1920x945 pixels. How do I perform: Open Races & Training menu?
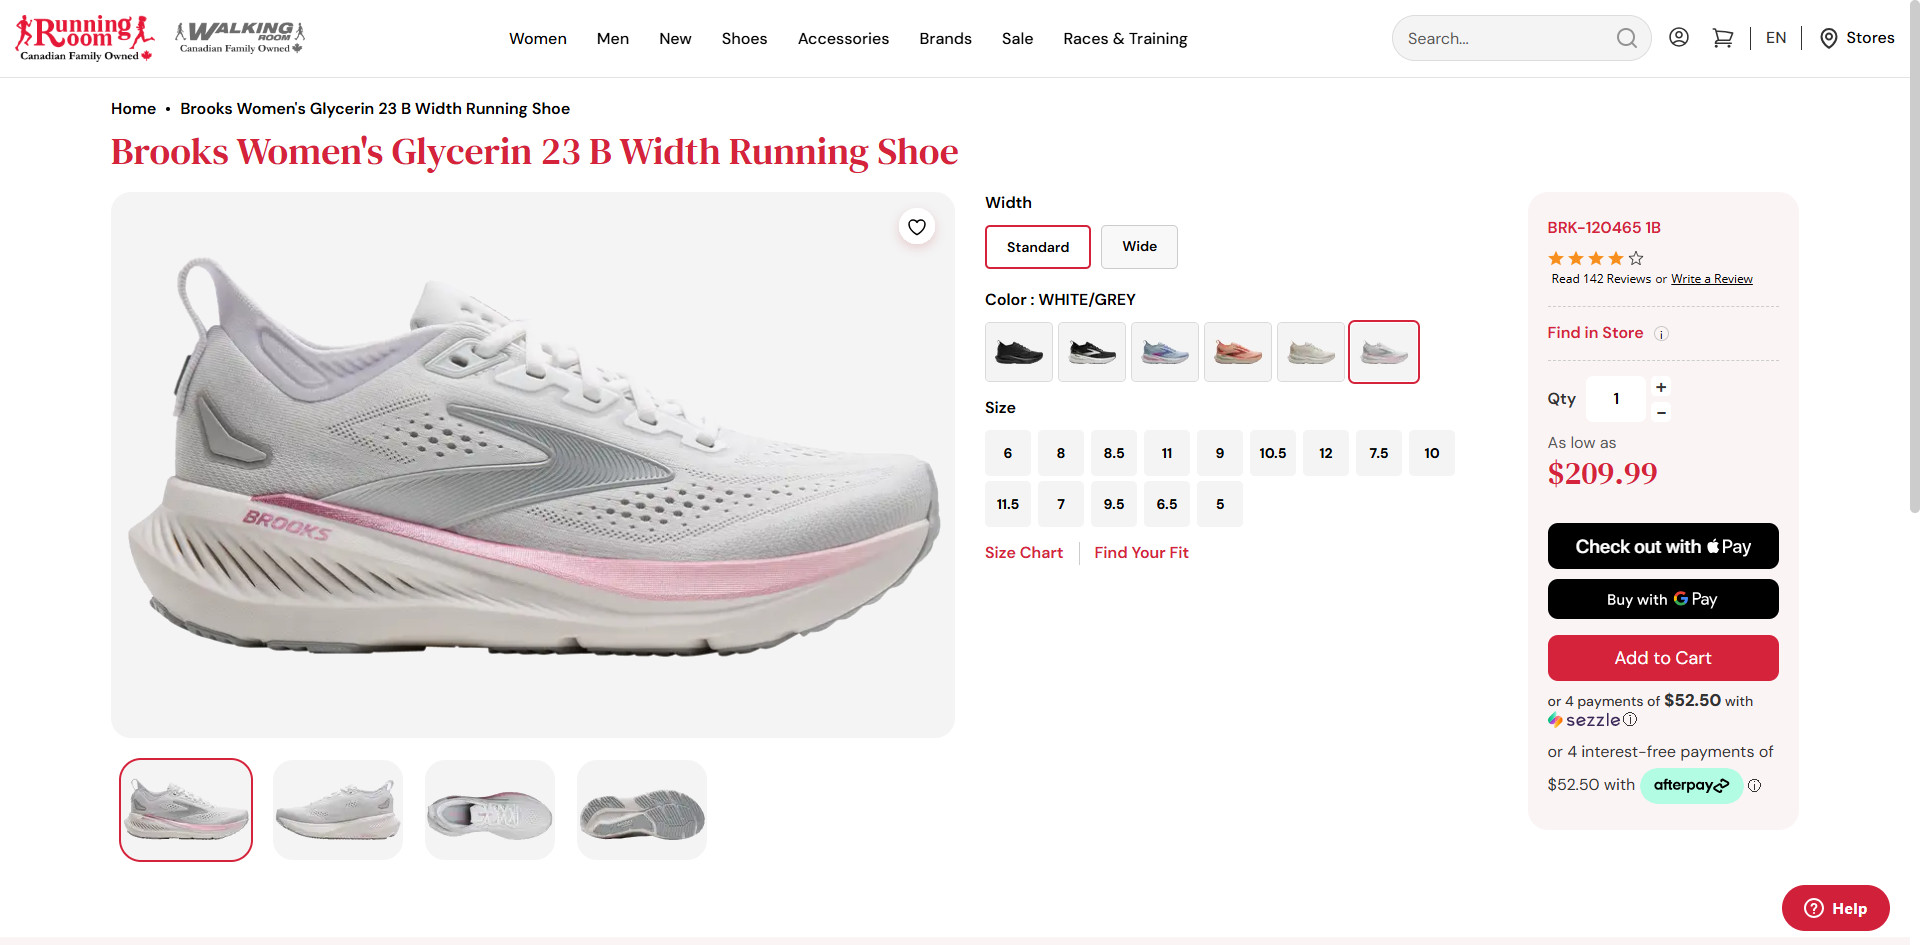[x=1125, y=38]
